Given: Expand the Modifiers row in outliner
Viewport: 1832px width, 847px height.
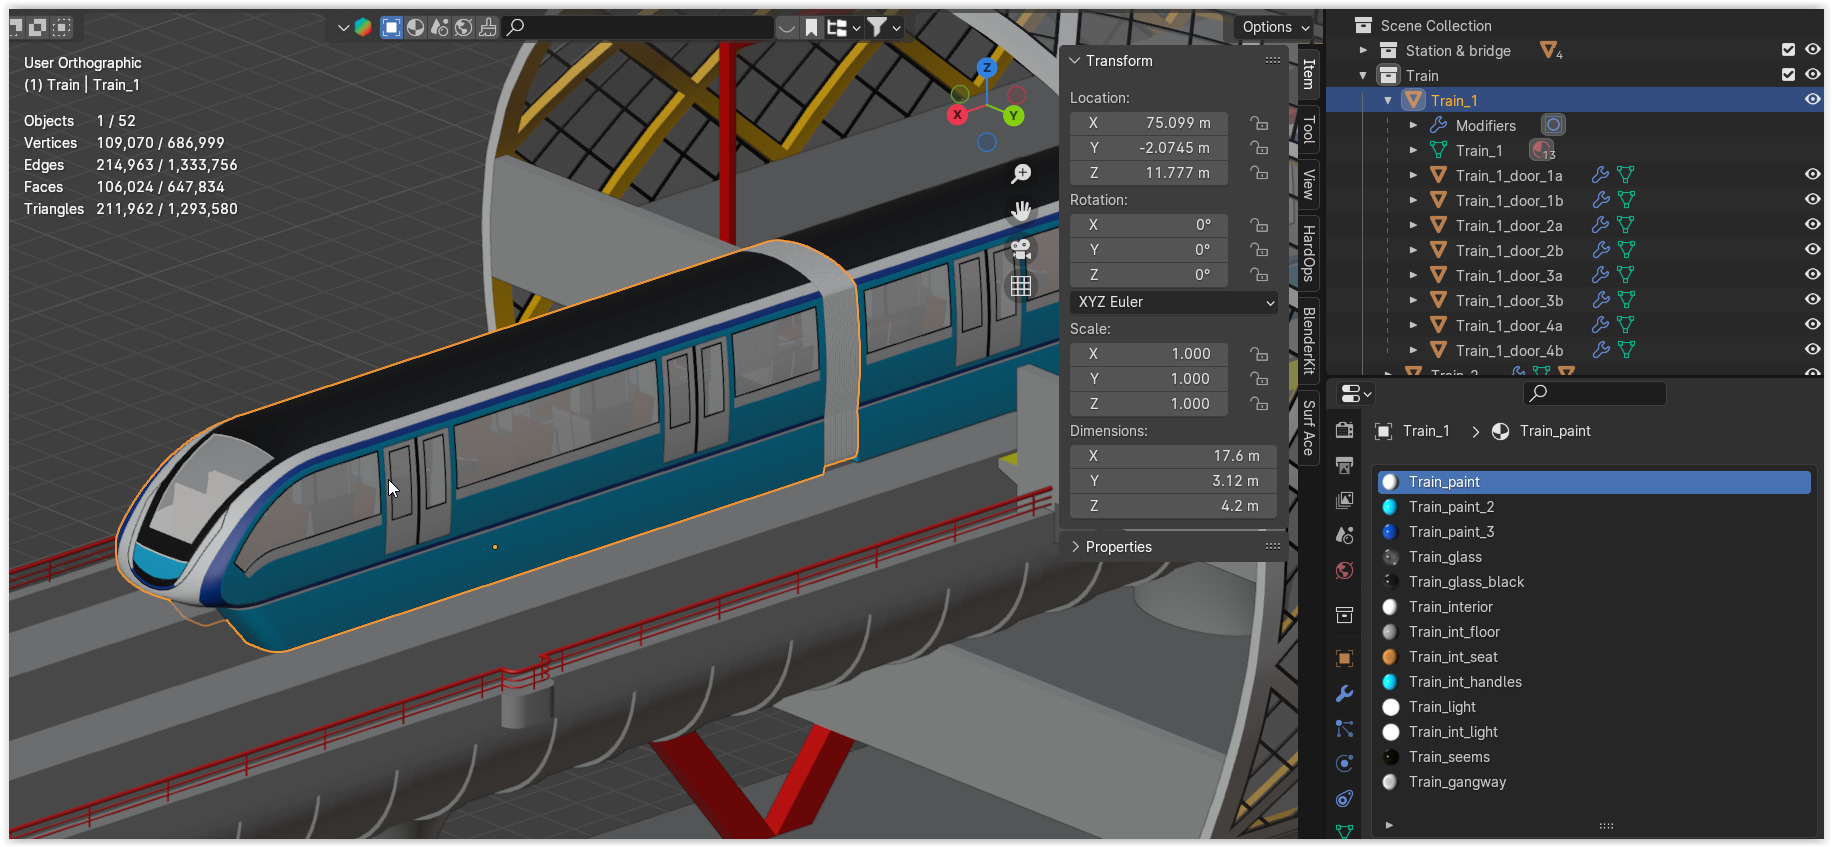Looking at the screenshot, I should tap(1413, 125).
